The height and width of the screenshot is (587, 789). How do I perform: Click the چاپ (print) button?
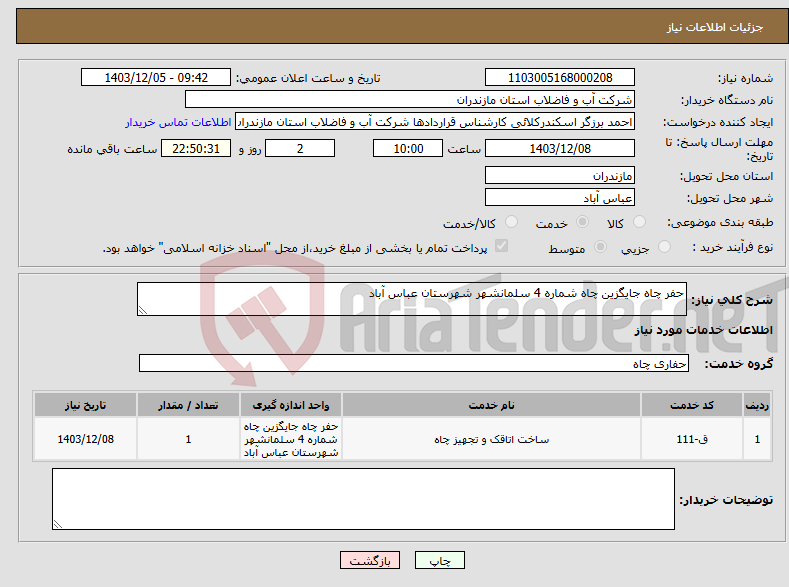point(439,560)
